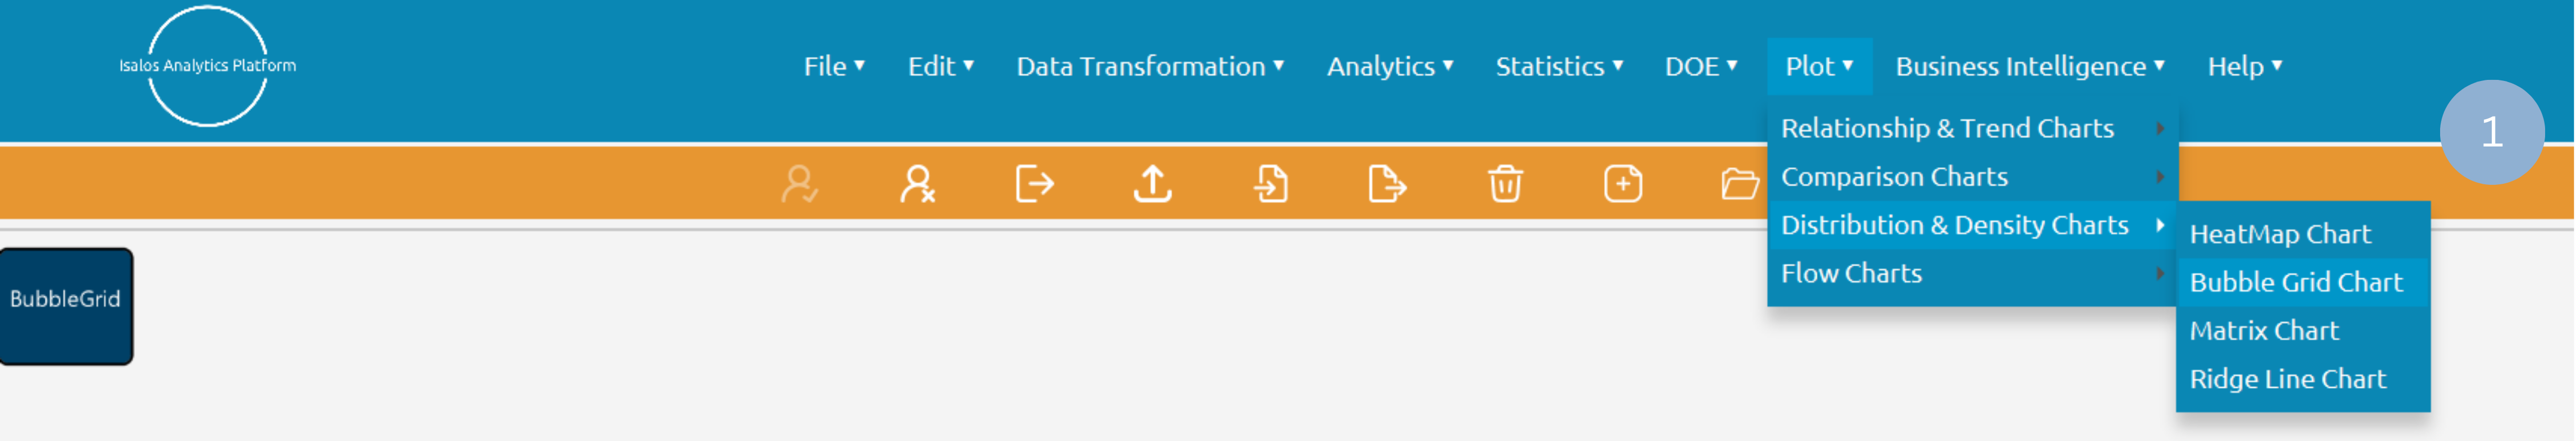Click the exit arrow logout icon

1034,184
